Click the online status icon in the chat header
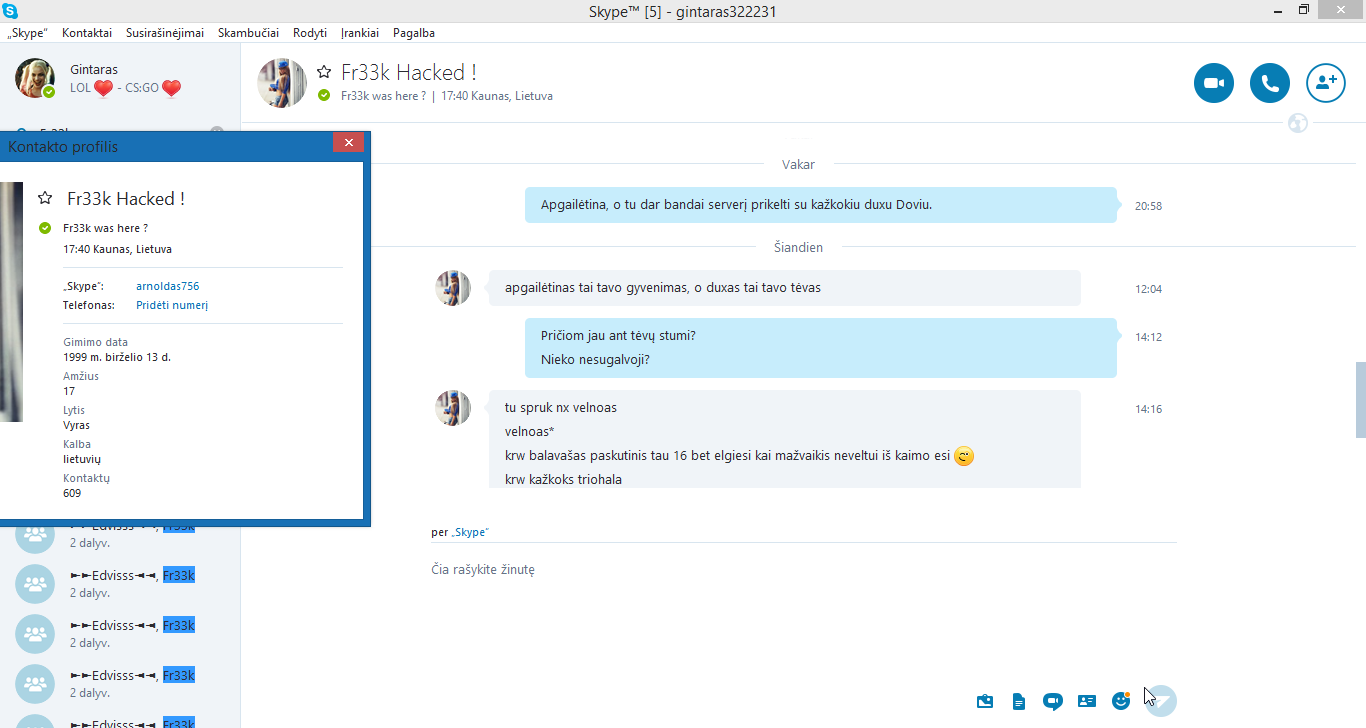The width and height of the screenshot is (1366, 728). pos(324,96)
